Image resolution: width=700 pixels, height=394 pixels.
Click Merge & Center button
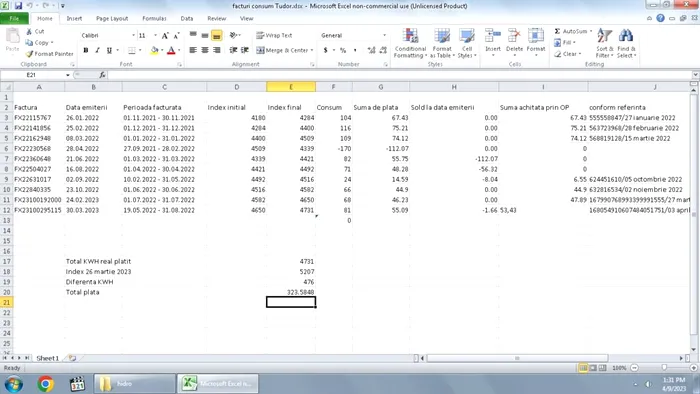(282, 50)
